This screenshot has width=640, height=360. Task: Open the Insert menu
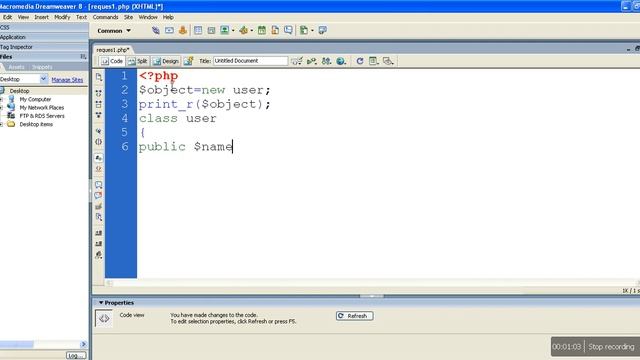tap(41, 17)
